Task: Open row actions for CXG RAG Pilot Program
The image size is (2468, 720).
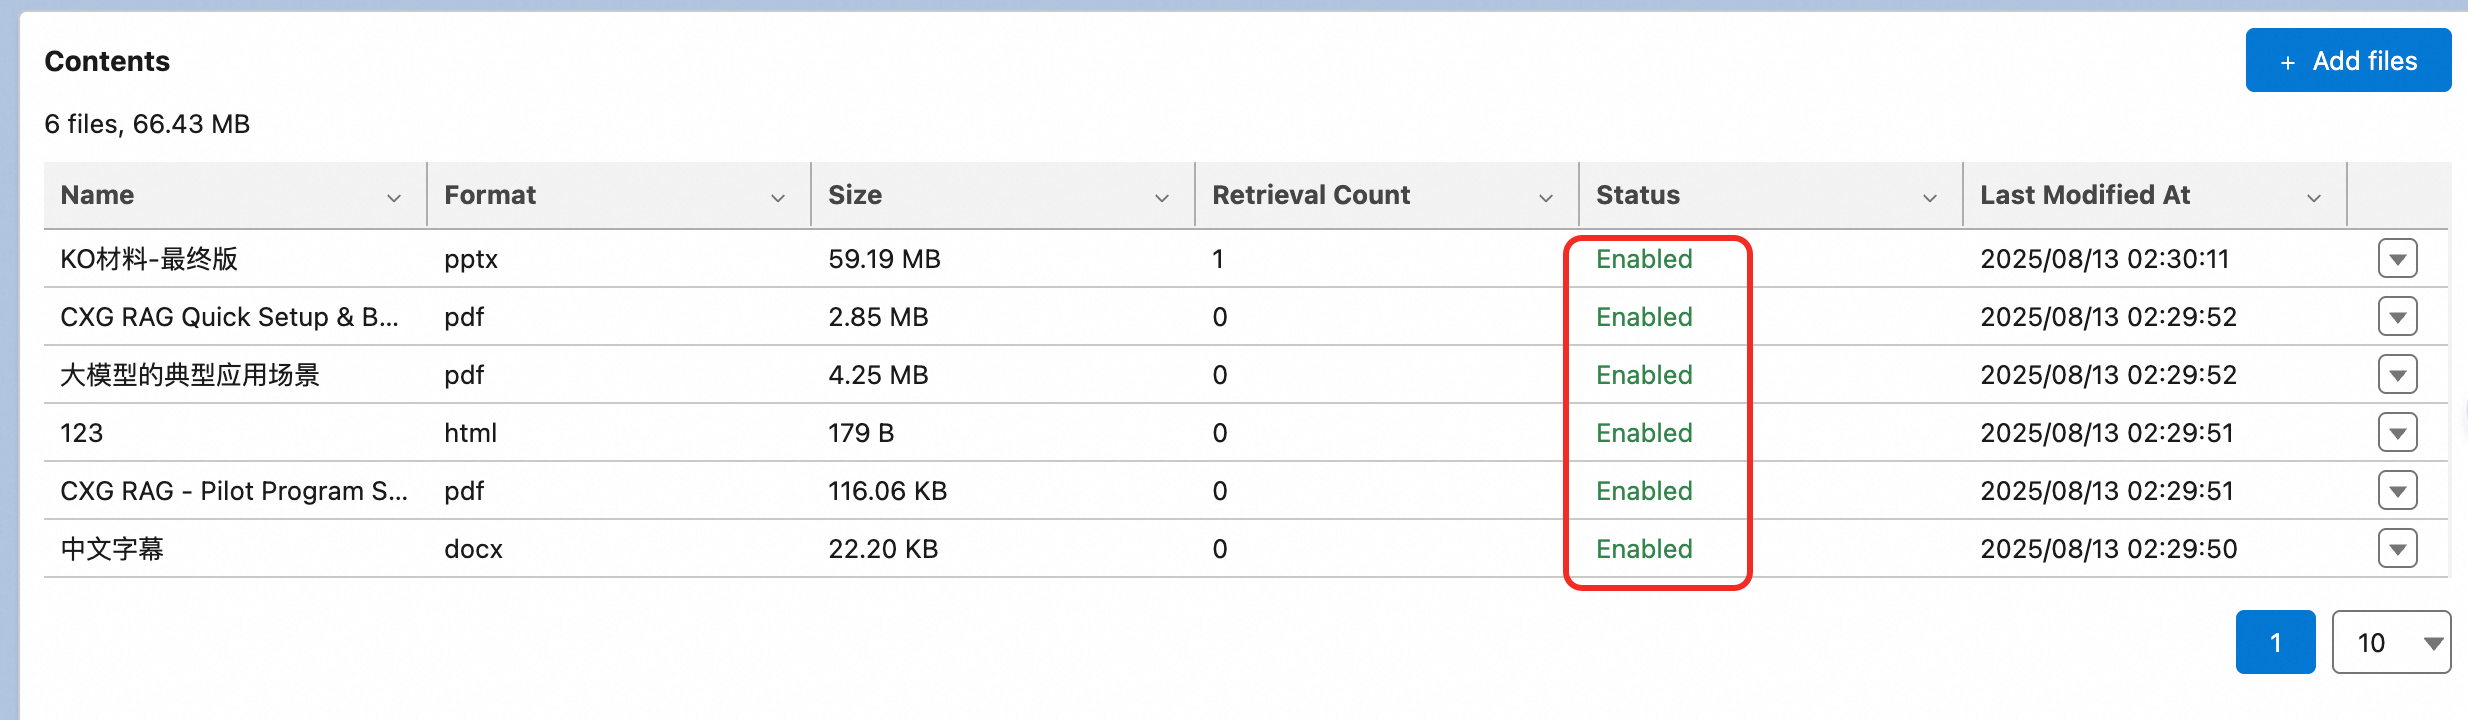Action: coord(2397,491)
